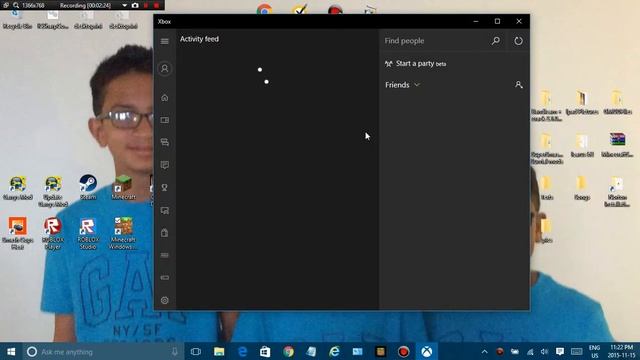The height and width of the screenshot is (360, 640).
Task: Open OneGuide icon in Xbox sidebar
Action: pyautogui.click(x=164, y=255)
